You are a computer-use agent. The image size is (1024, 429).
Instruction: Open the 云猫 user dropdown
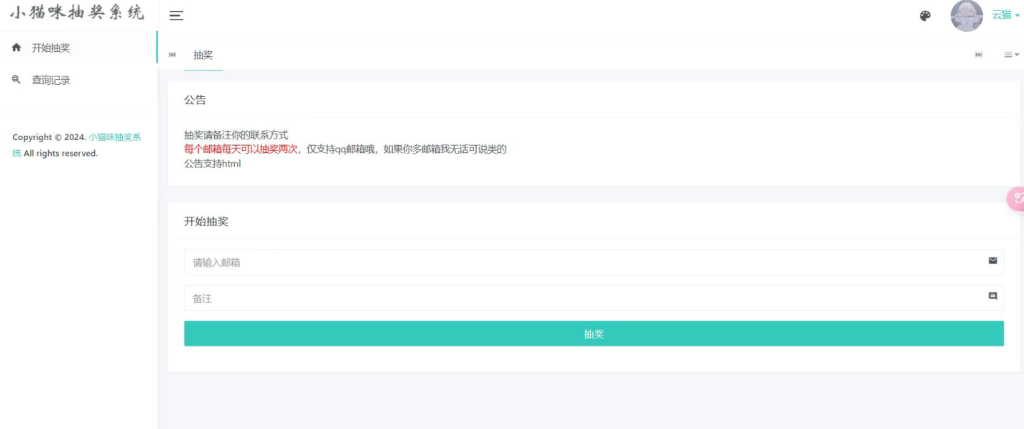click(1005, 15)
